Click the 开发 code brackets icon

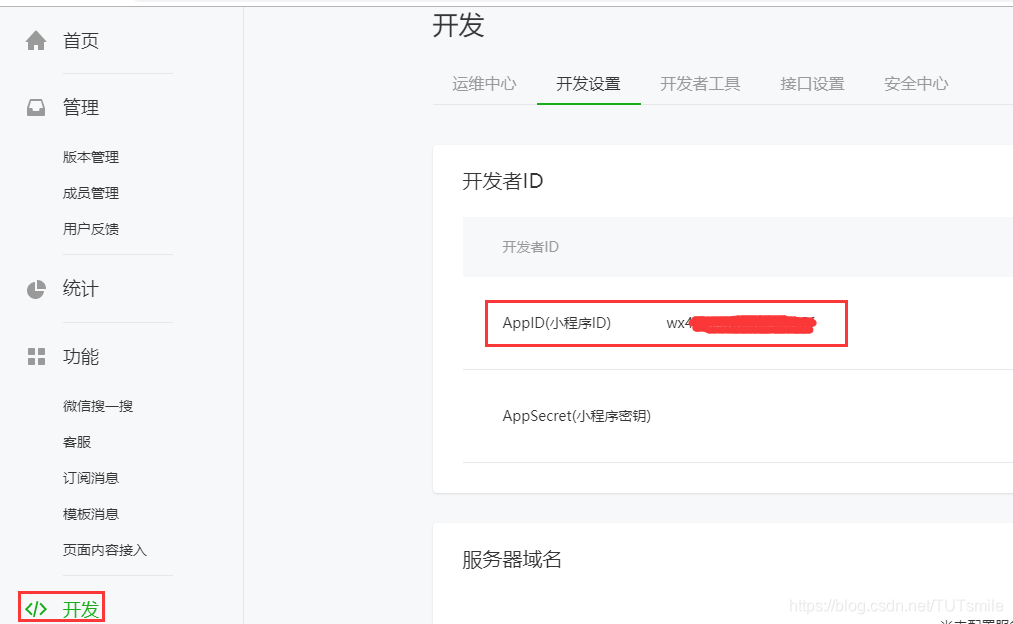coord(36,608)
